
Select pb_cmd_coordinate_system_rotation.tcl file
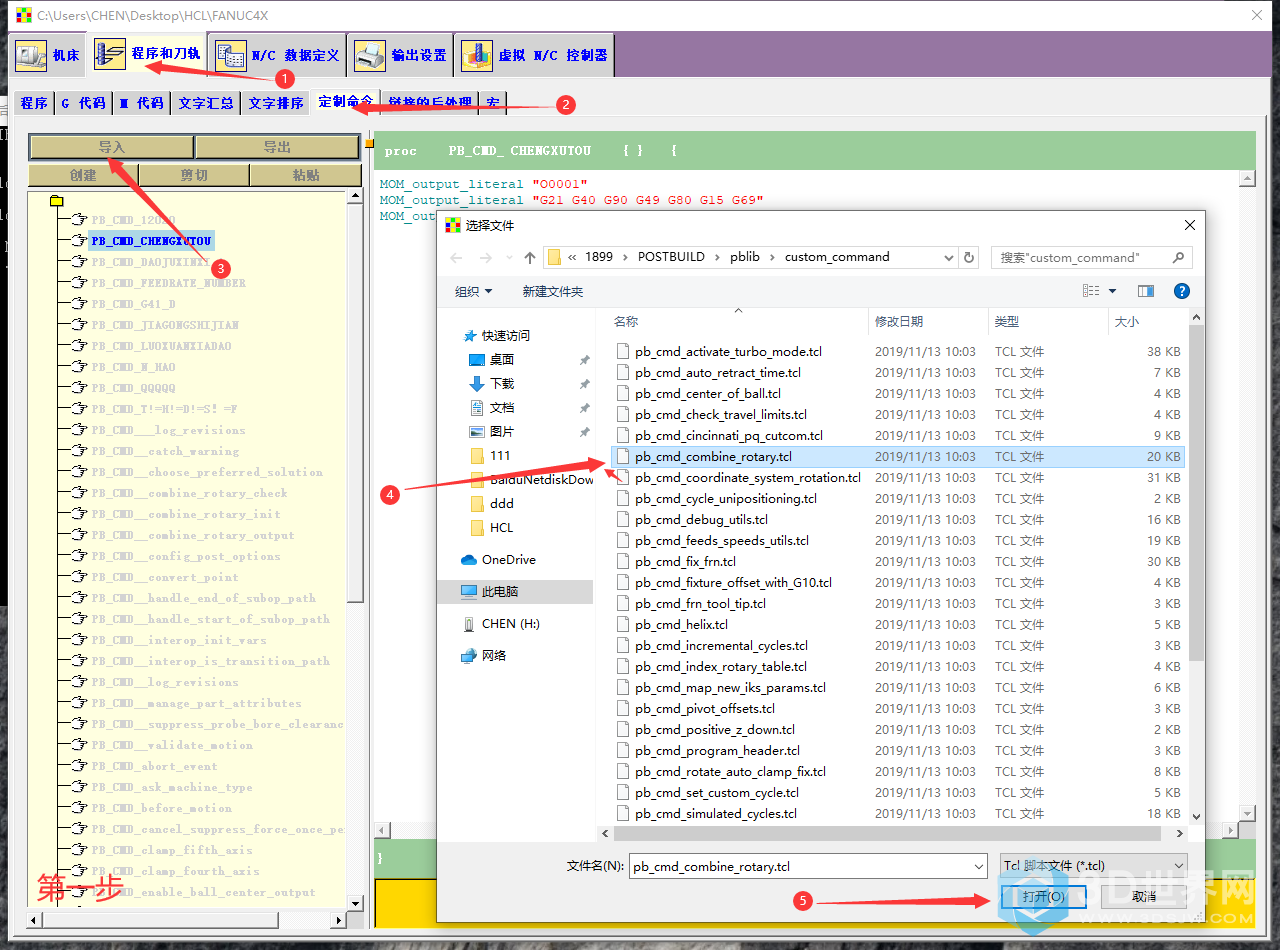click(x=748, y=477)
